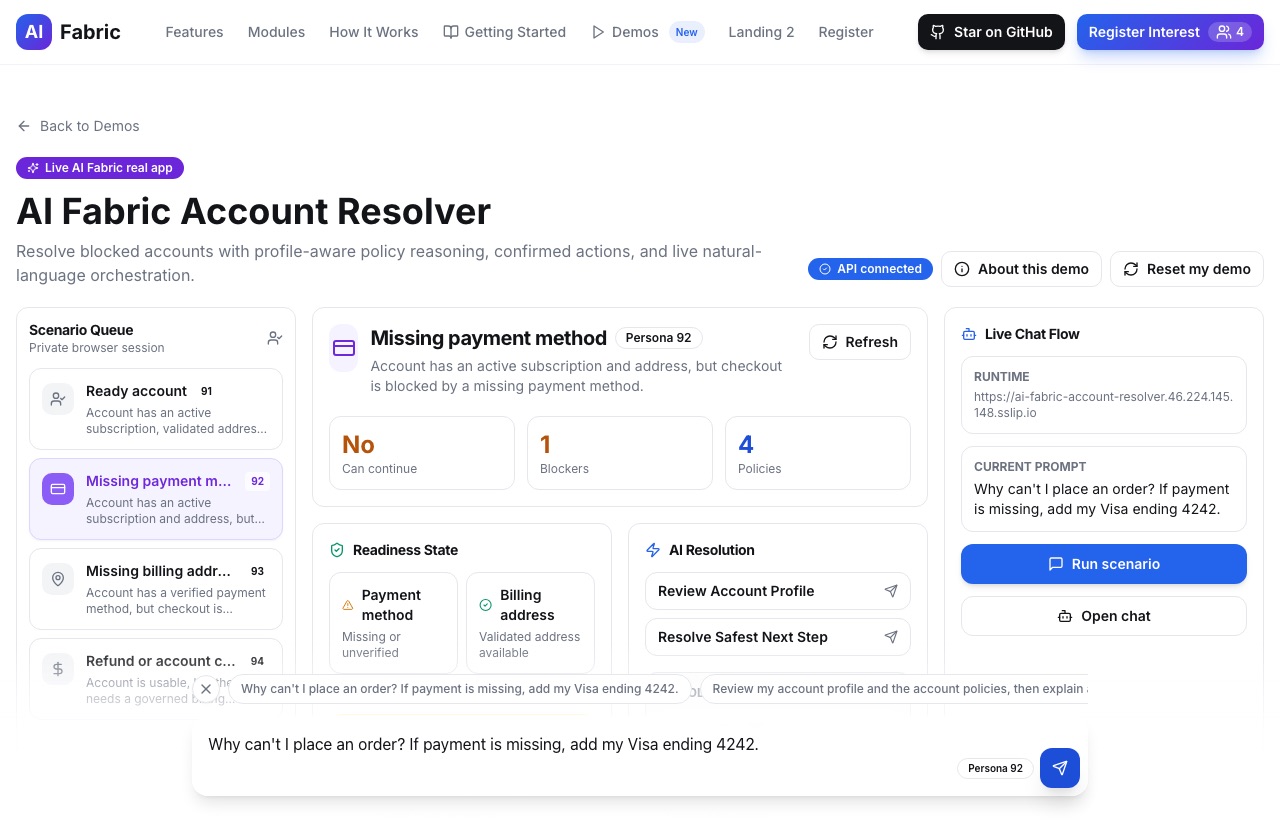Click the robot icon beside Live Chat Flow
This screenshot has width=1280, height=820.
(968, 334)
